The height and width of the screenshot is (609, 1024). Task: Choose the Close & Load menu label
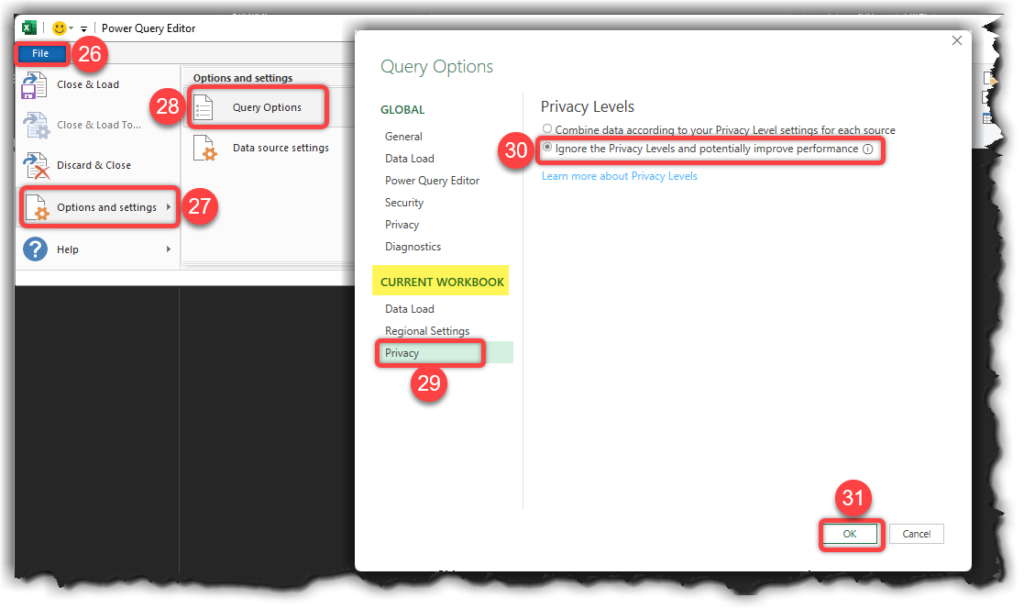(x=88, y=84)
